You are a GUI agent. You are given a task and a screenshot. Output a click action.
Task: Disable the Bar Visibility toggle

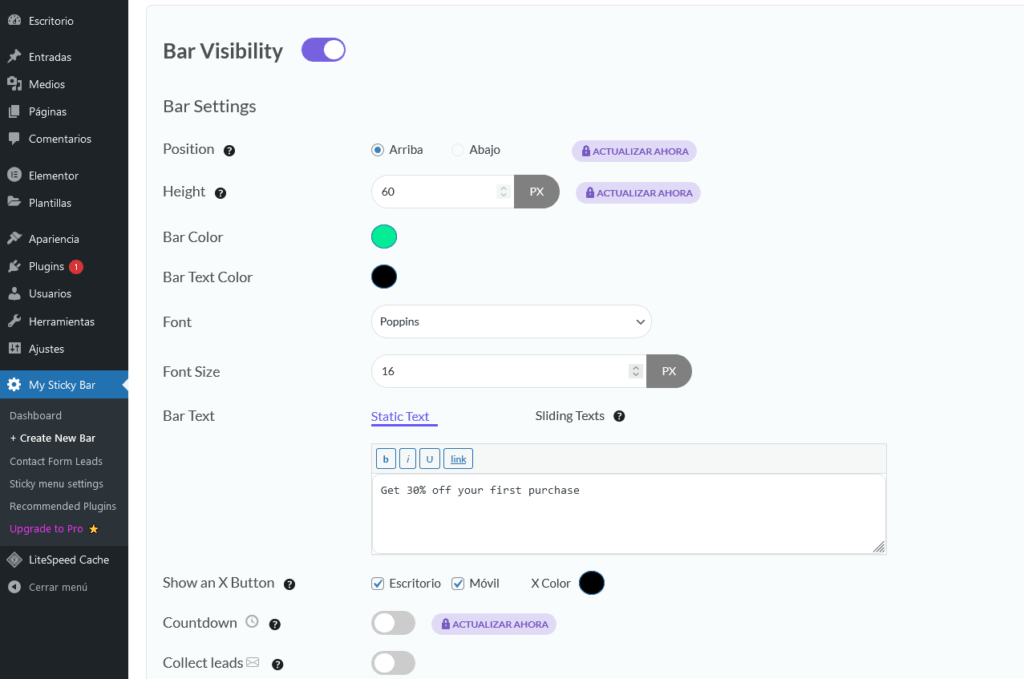pyautogui.click(x=322, y=50)
